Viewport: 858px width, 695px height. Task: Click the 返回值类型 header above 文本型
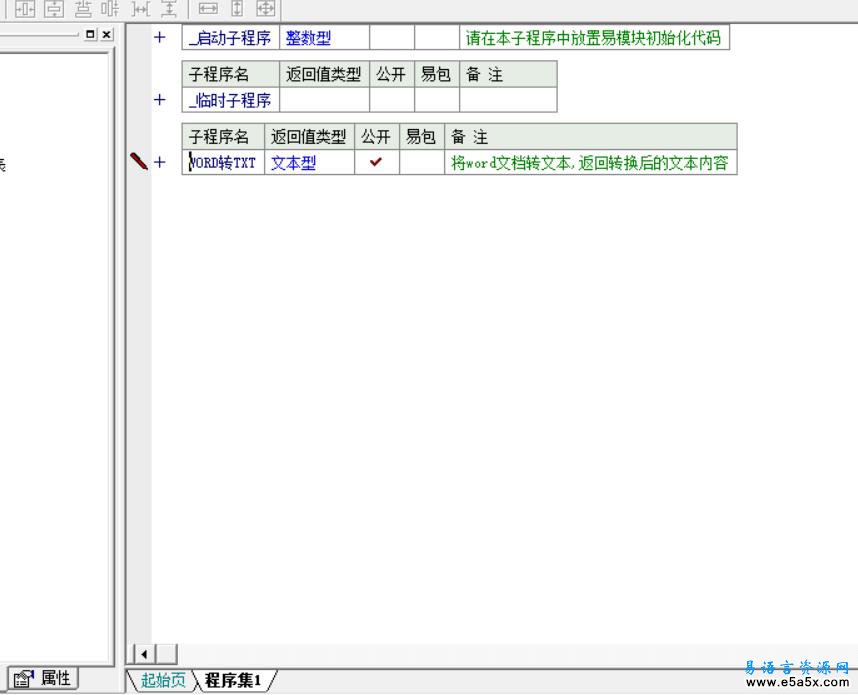310,137
